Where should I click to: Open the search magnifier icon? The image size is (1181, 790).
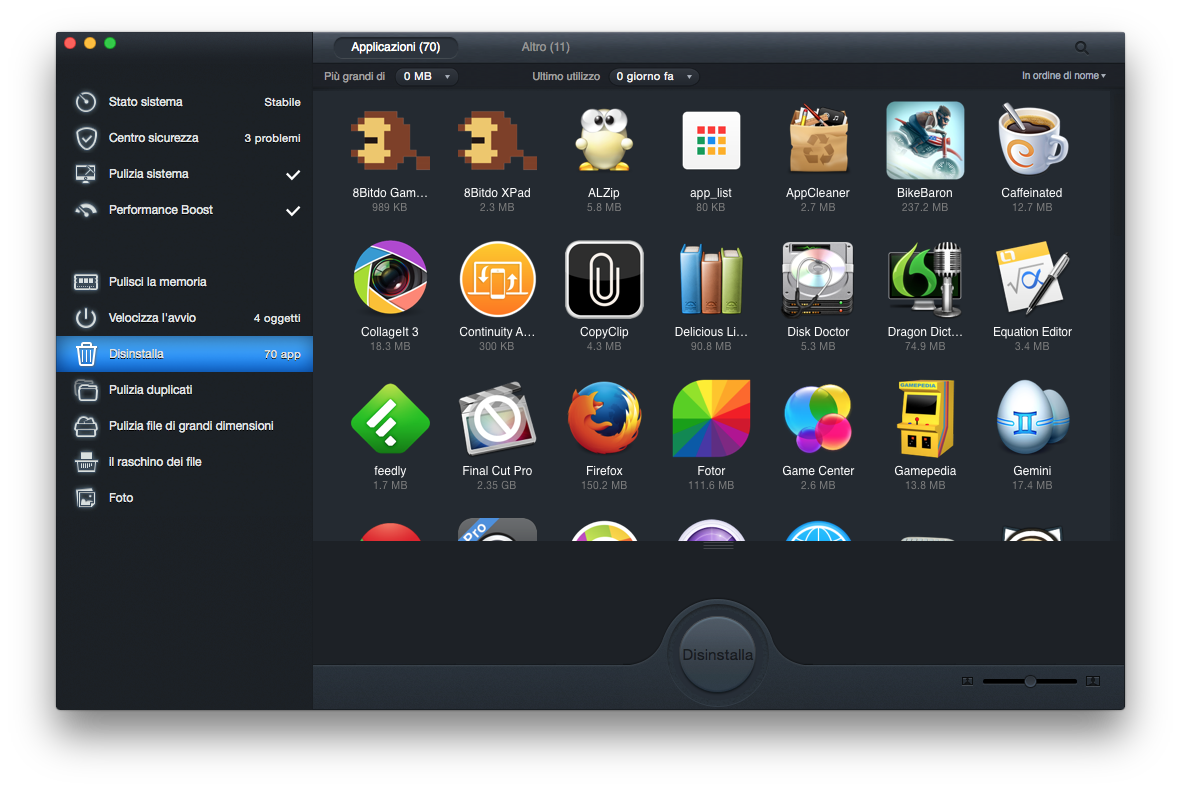(1082, 47)
